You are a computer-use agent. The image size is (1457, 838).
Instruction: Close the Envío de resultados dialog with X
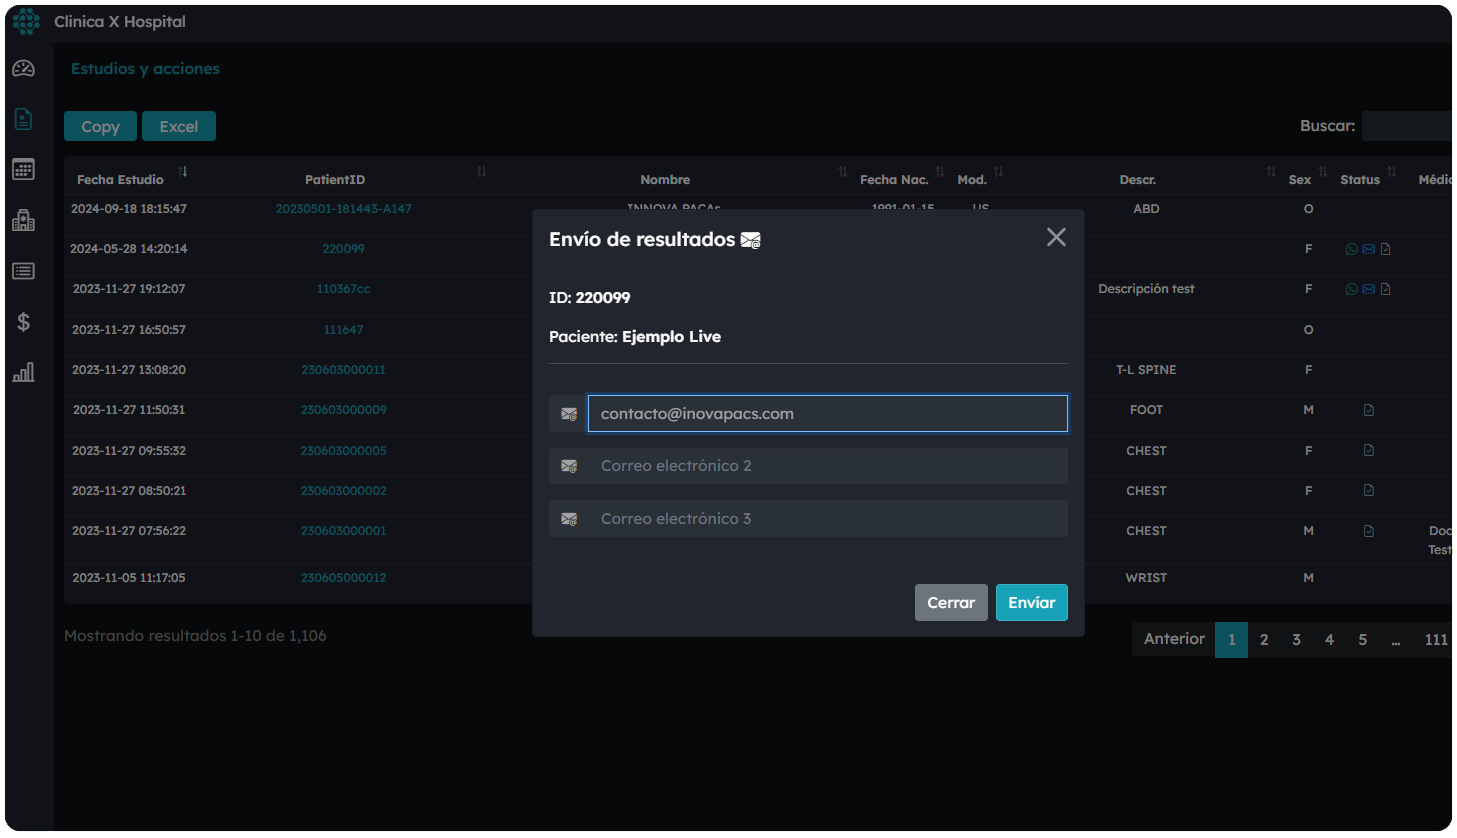coord(1056,237)
